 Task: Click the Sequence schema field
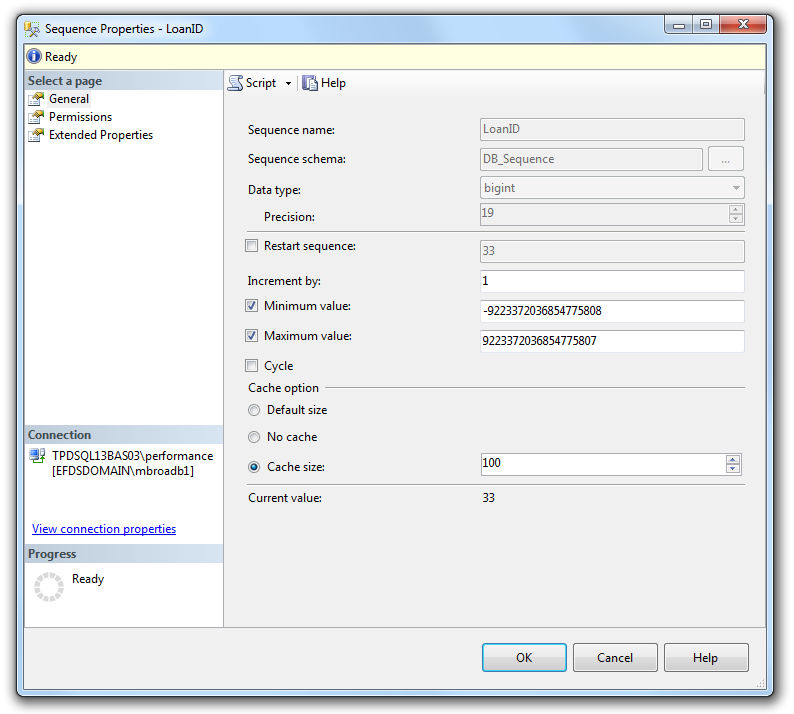(x=591, y=159)
